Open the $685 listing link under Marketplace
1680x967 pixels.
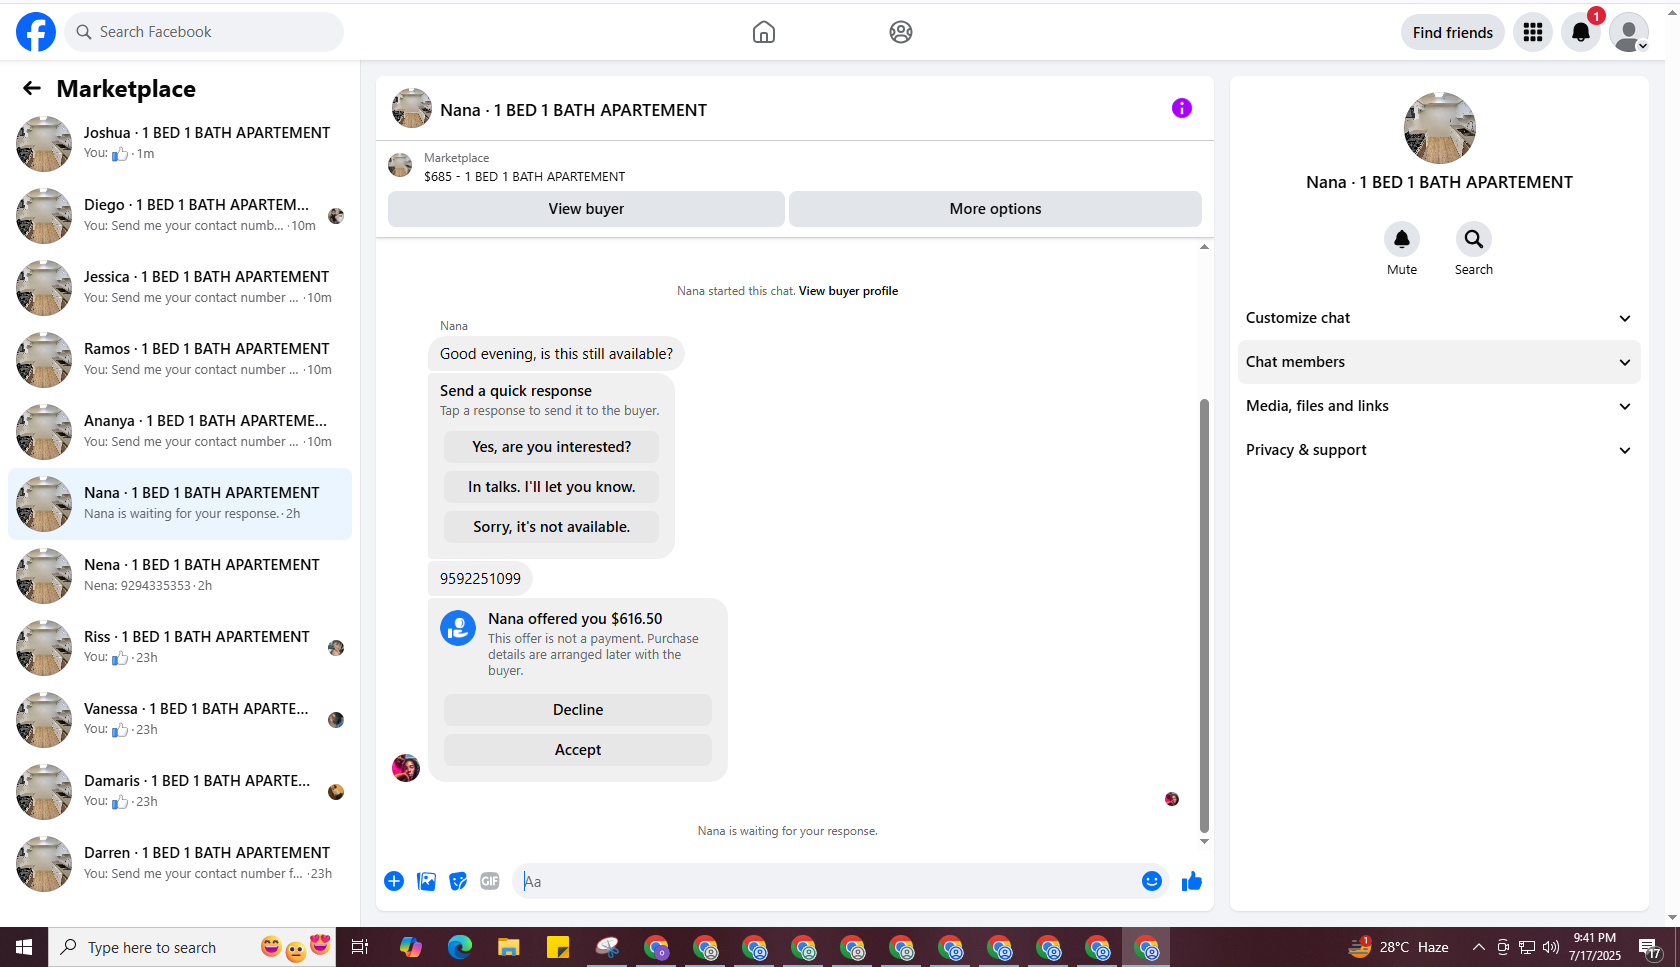(x=524, y=177)
